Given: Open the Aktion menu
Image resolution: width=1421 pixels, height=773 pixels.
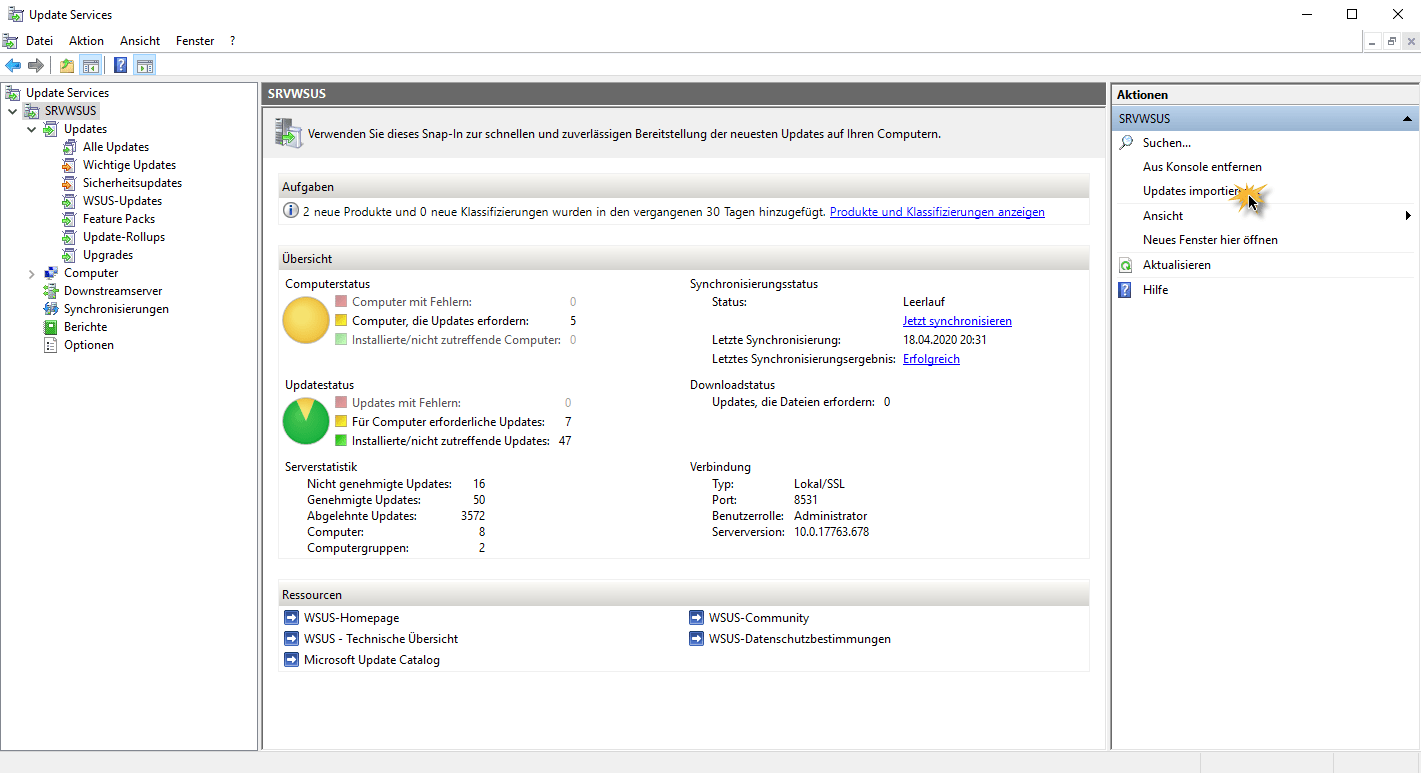Looking at the screenshot, I should pyautogui.click(x=86, y=41).
